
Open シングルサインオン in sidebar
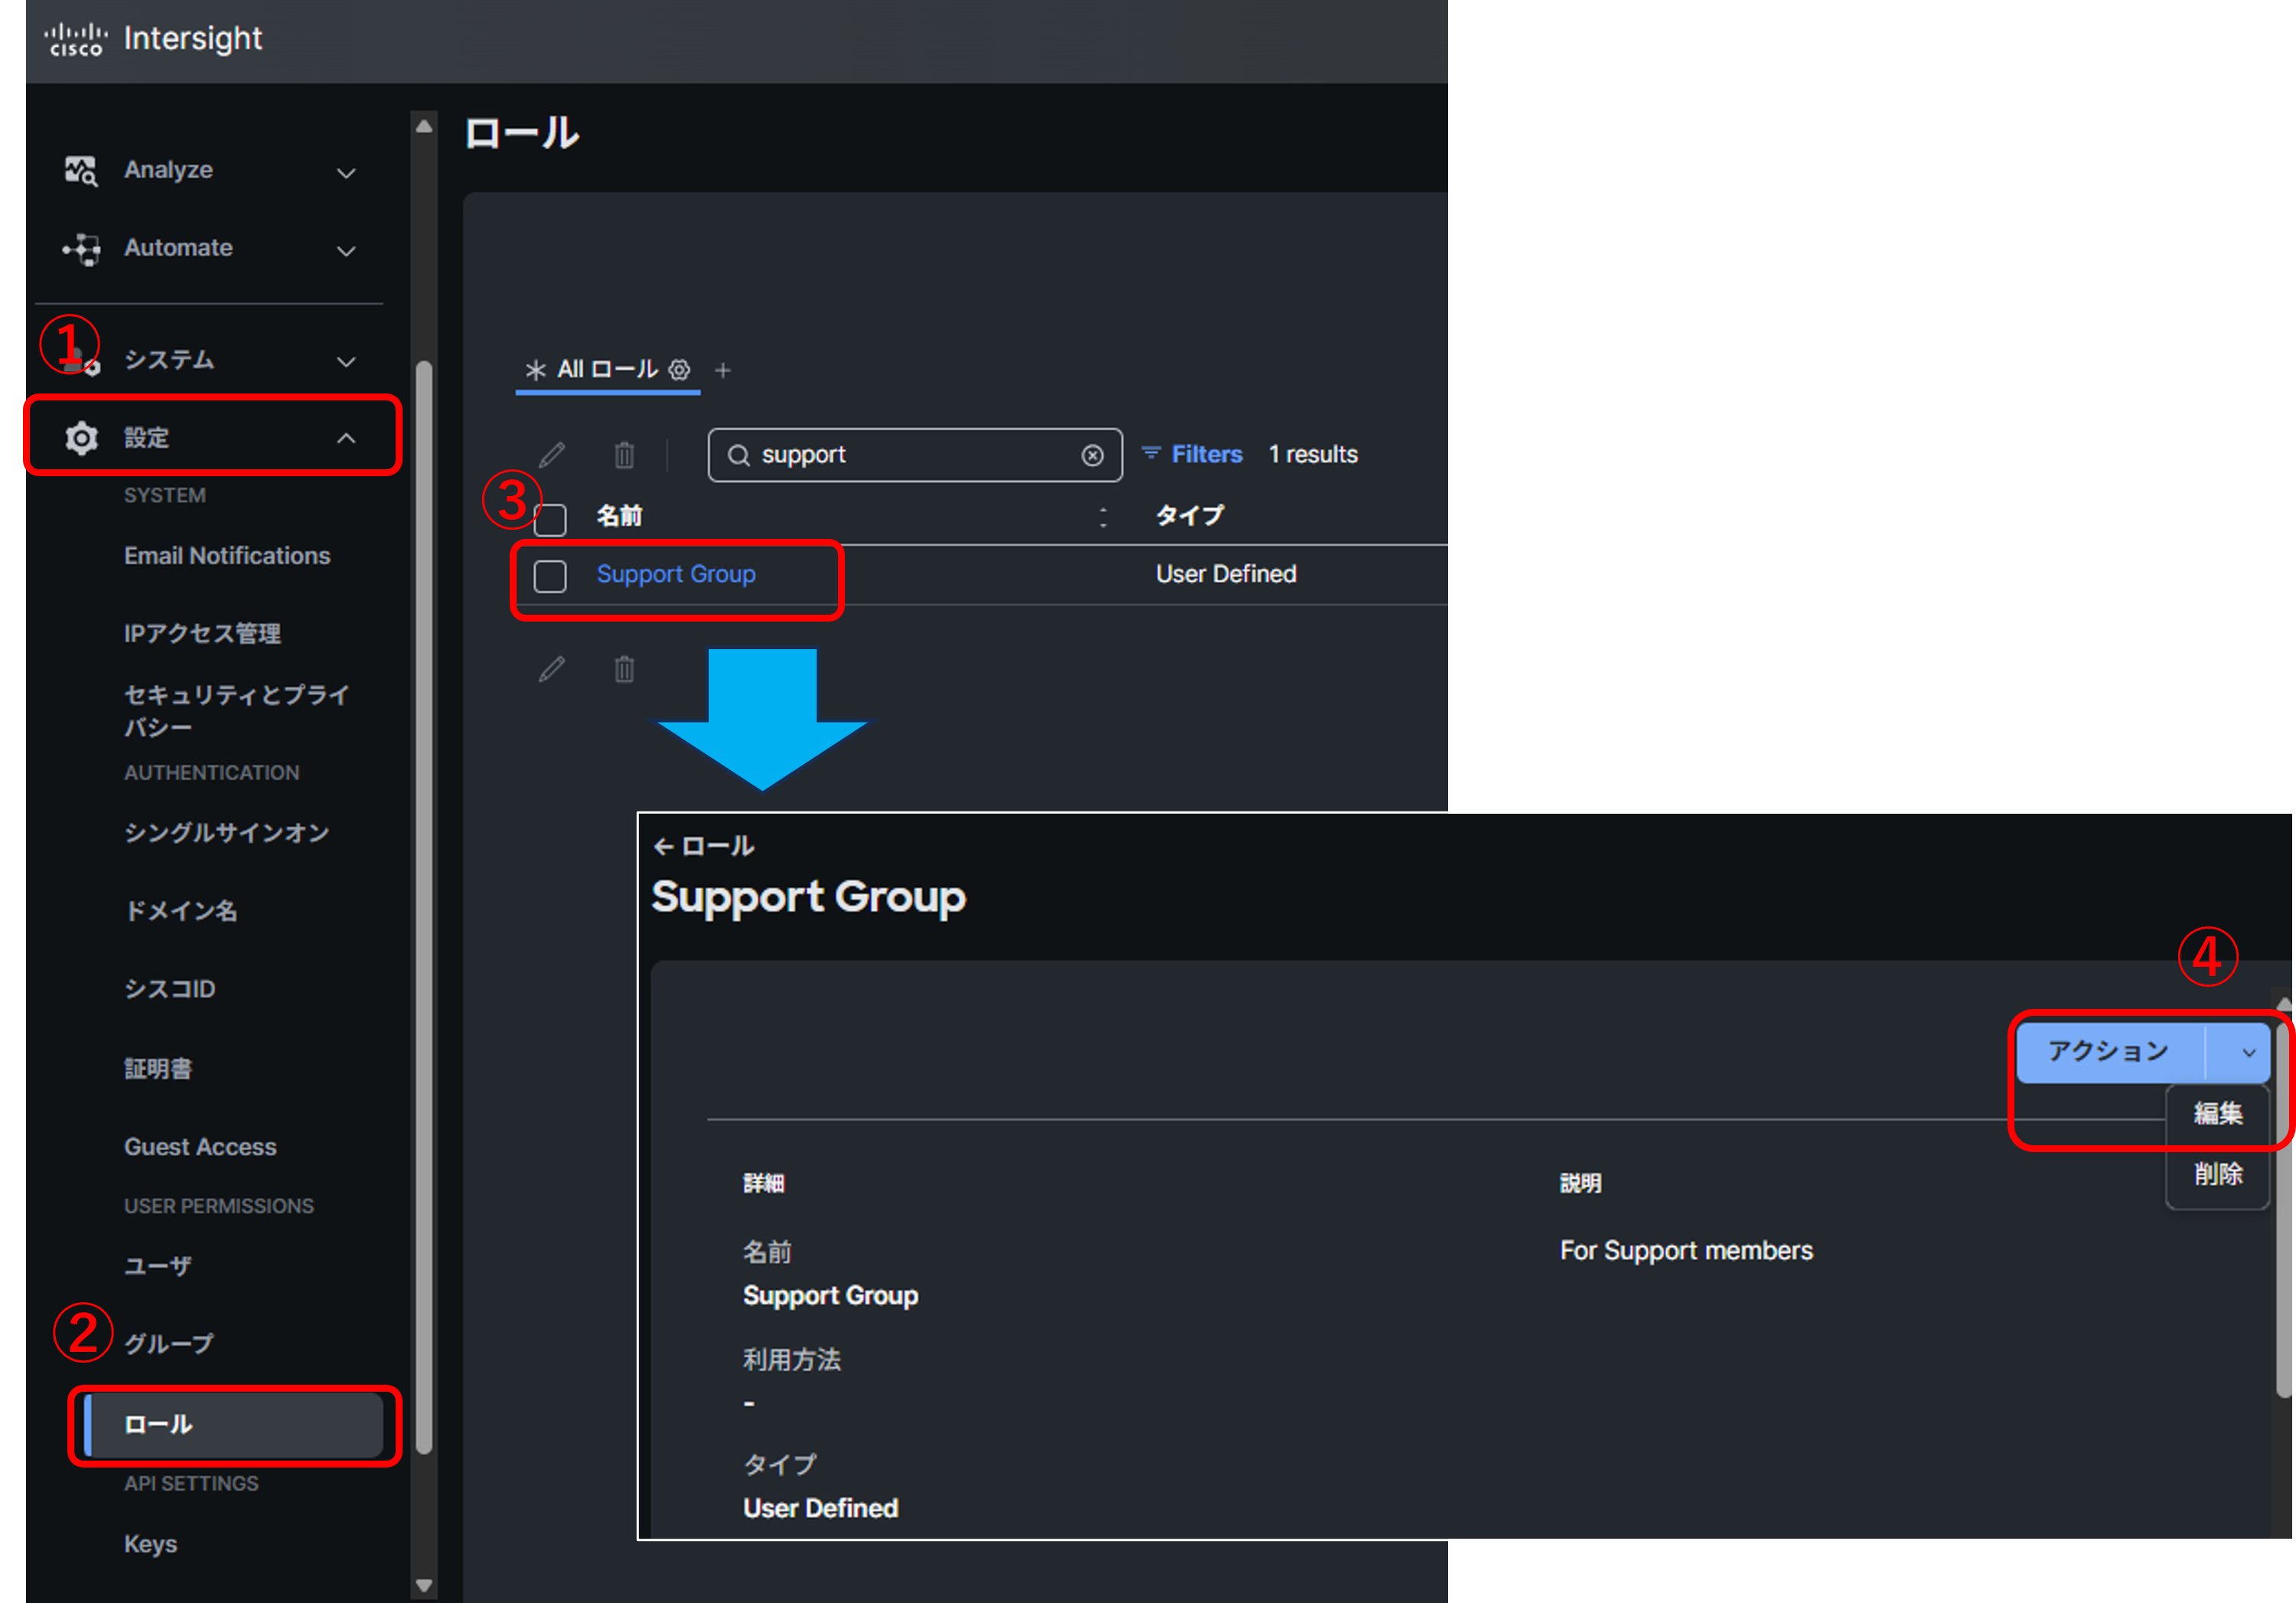(226, 832)
